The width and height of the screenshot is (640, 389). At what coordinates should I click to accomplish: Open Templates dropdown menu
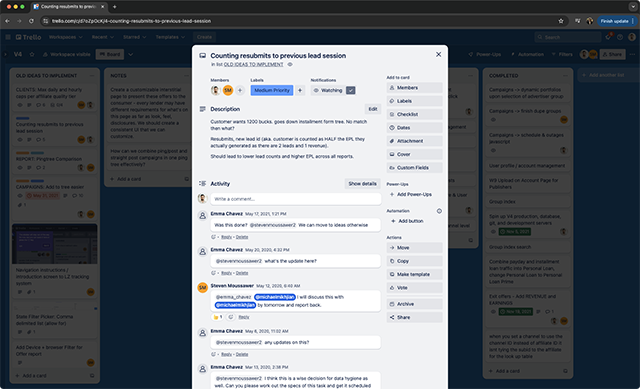point(170,37)
